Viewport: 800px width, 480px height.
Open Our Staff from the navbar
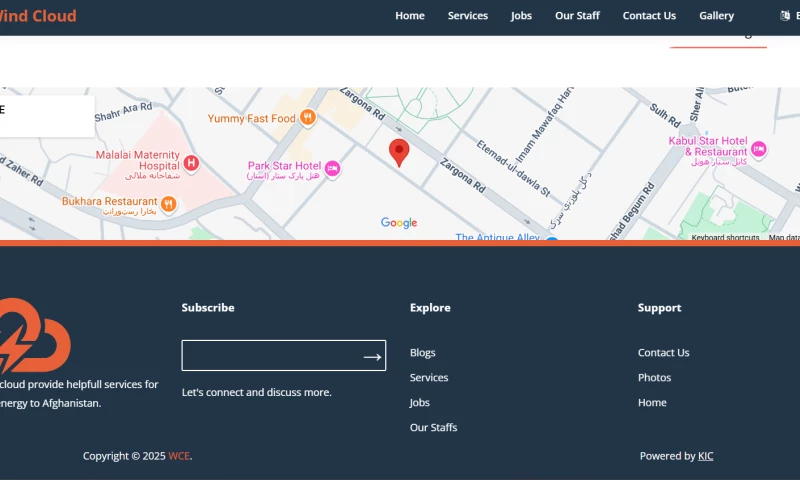click(x=577, y=16)
